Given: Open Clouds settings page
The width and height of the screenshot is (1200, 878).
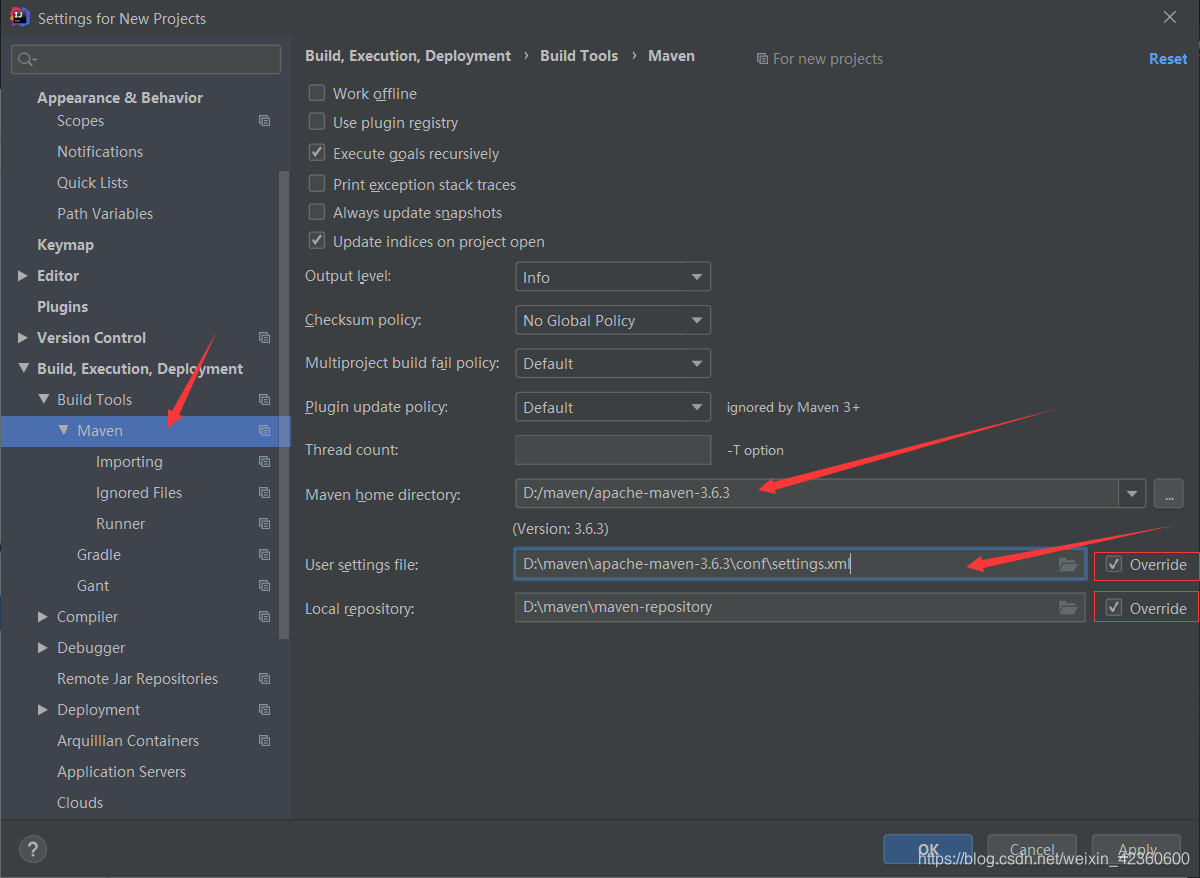Looking at the screenshot, I should point(80,803).
